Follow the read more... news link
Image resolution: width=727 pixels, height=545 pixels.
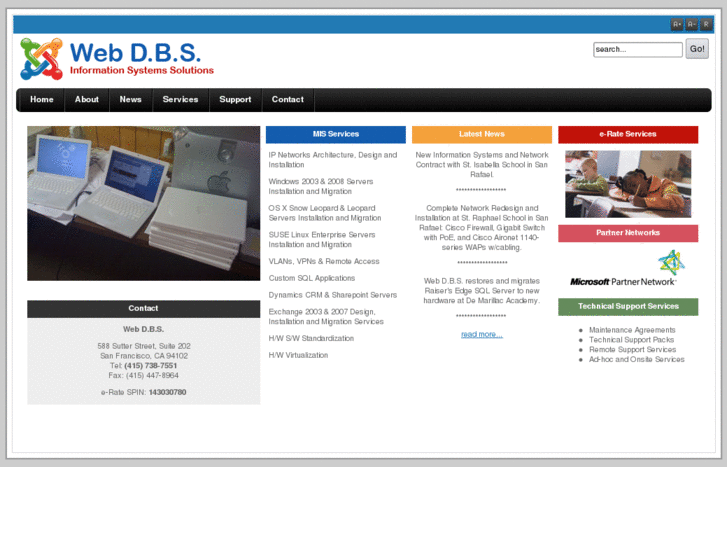click(482, 334)
